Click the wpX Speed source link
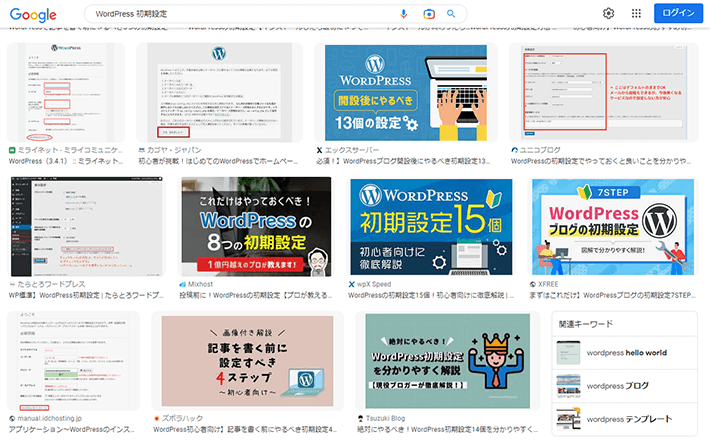Screen dimensions: 710x444 pos(370,284)
